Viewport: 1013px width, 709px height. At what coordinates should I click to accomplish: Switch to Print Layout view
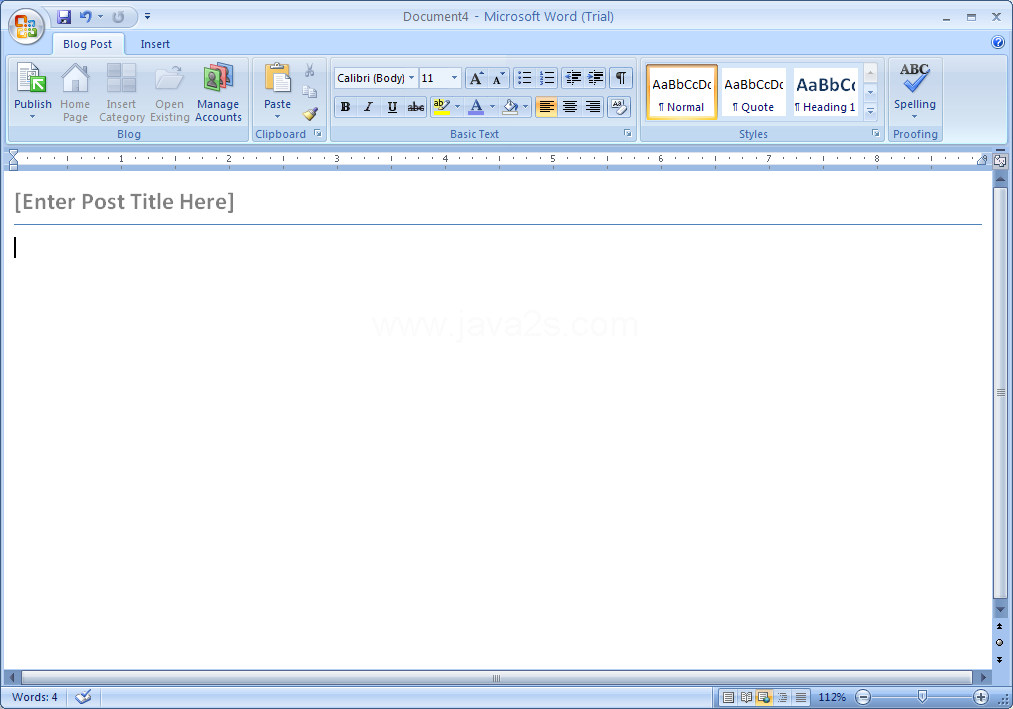click(x=728, y=697)
